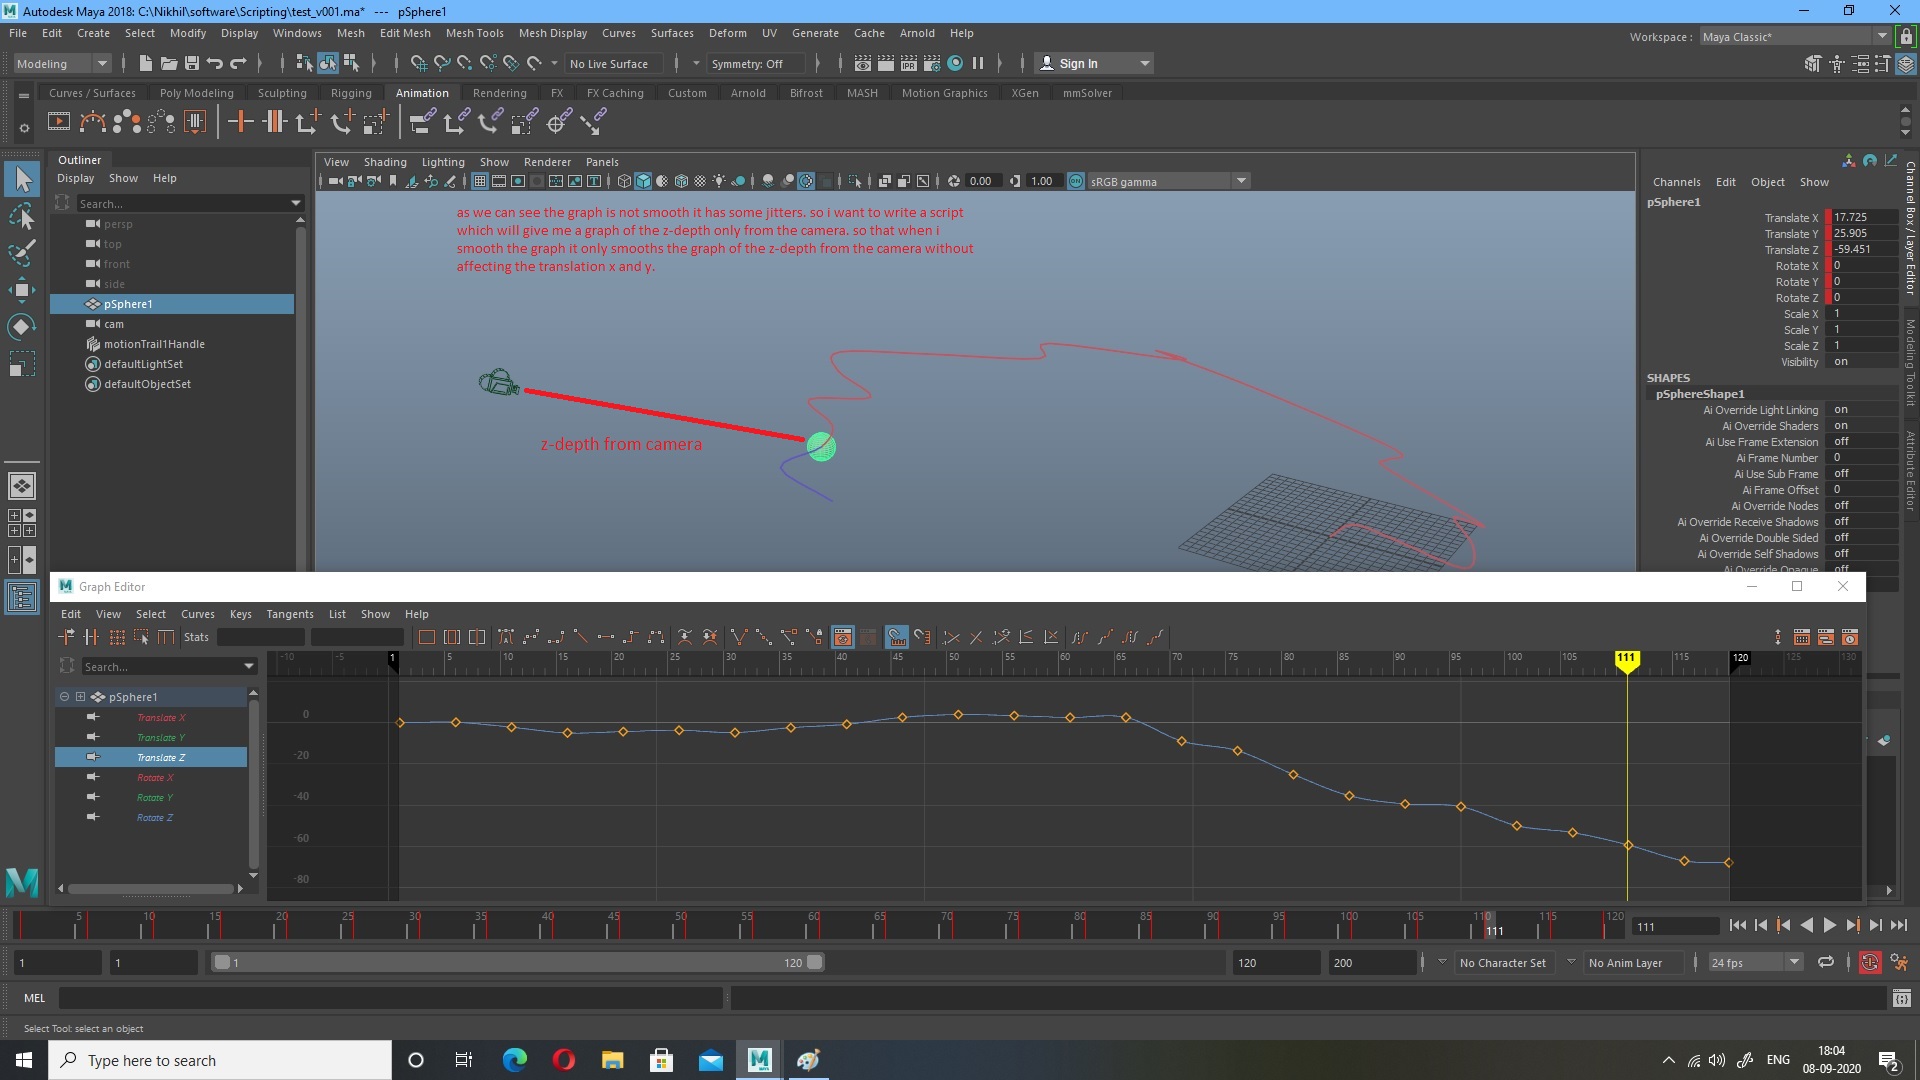1920x1080 pixels.
Task: Switch to the Rigging shelf tab
Action: [350, 93]
